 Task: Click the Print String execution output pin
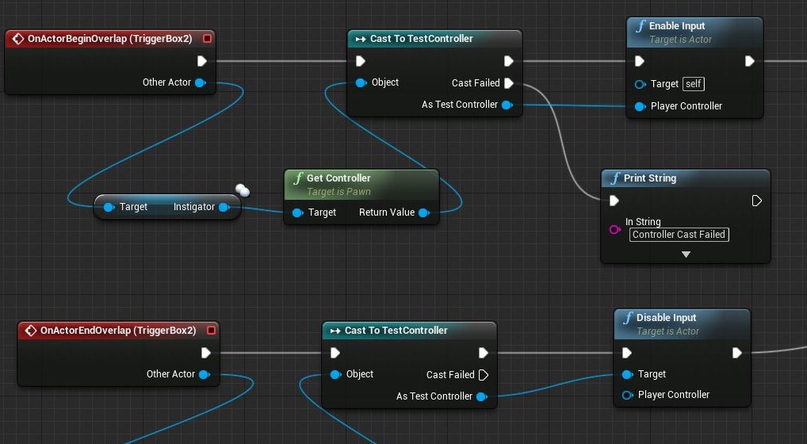pyautogui.click(x=757, y=201)
